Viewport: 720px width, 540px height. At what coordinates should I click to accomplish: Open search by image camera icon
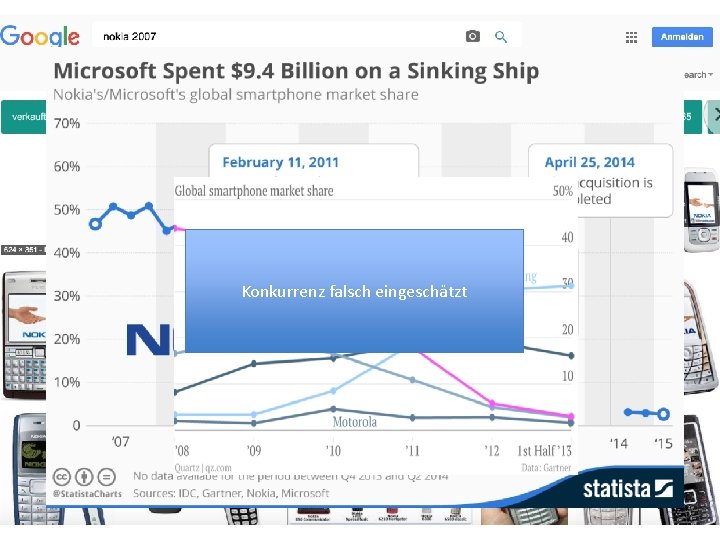coord(473,36)
